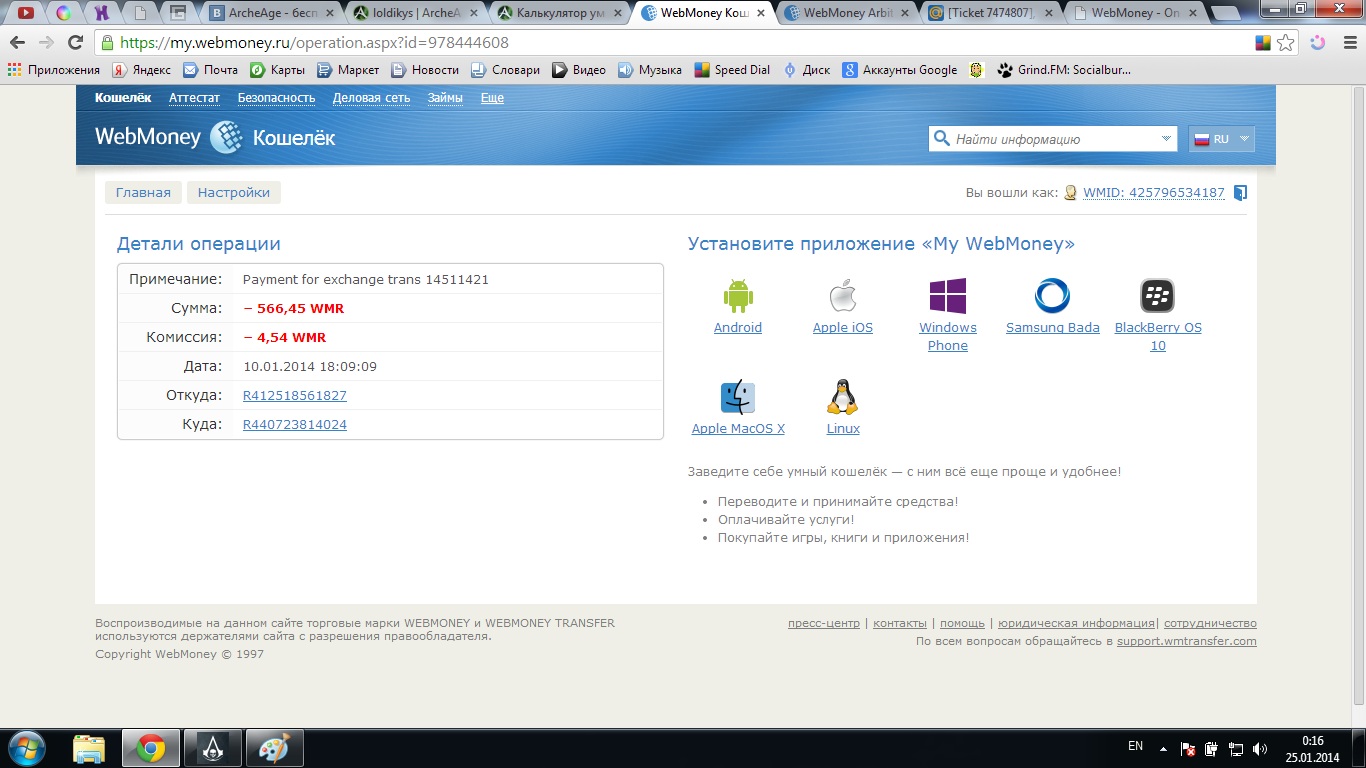Visit support.wmtransfer.com link

pos(1187,641)
